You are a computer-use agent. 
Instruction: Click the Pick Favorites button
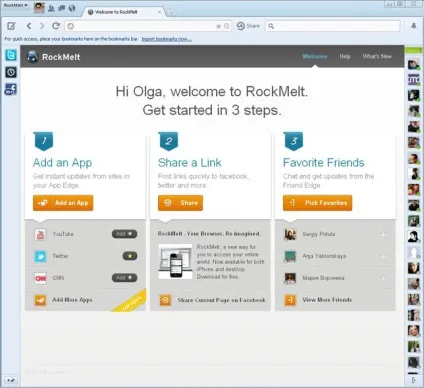[x=317, y=203]
